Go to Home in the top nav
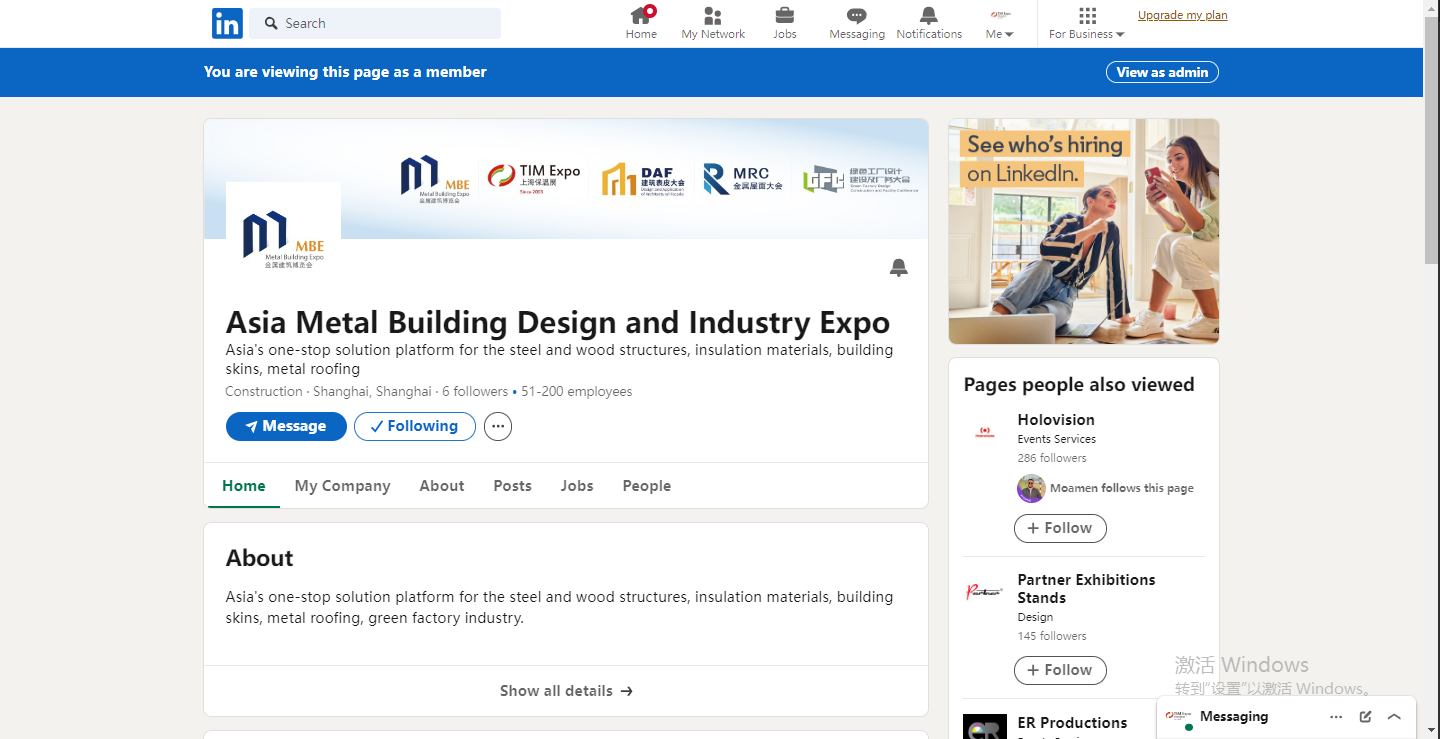Viewport: 1440px width, 739px height. click(x=641, y=23)
